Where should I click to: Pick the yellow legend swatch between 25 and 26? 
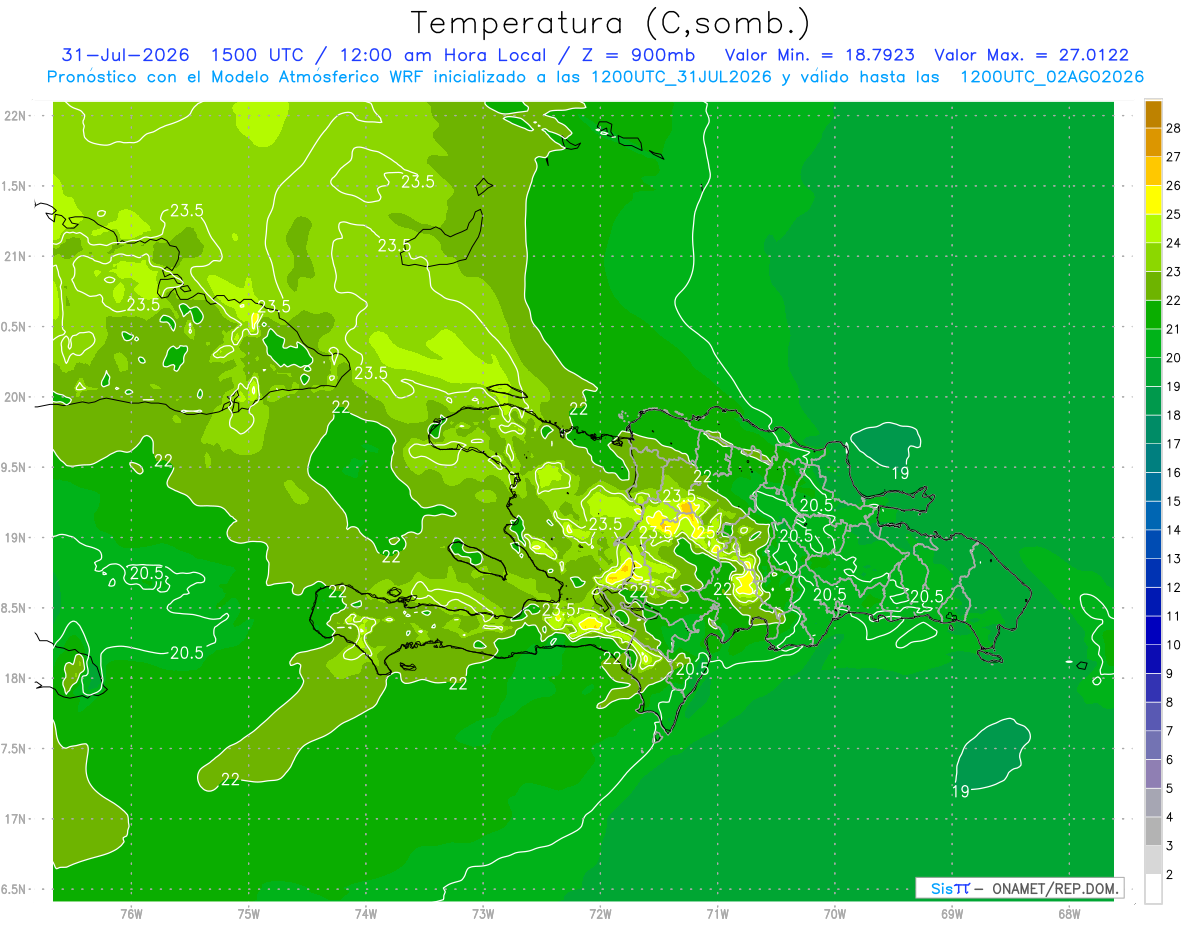(1153, 200)
